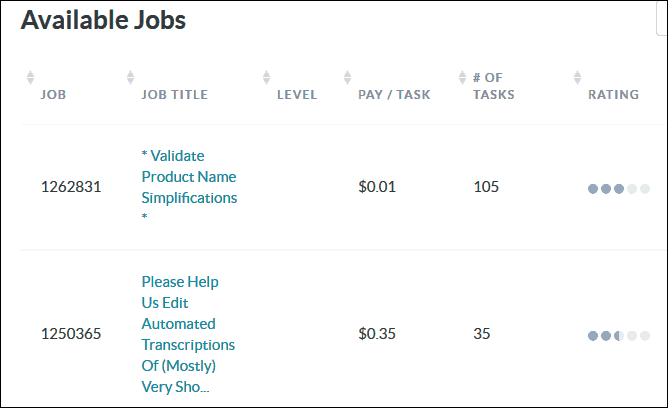Screen dimensions: 668x408
Task: Click the sort arrows beside LEVEL column
Action: point(266,78)
